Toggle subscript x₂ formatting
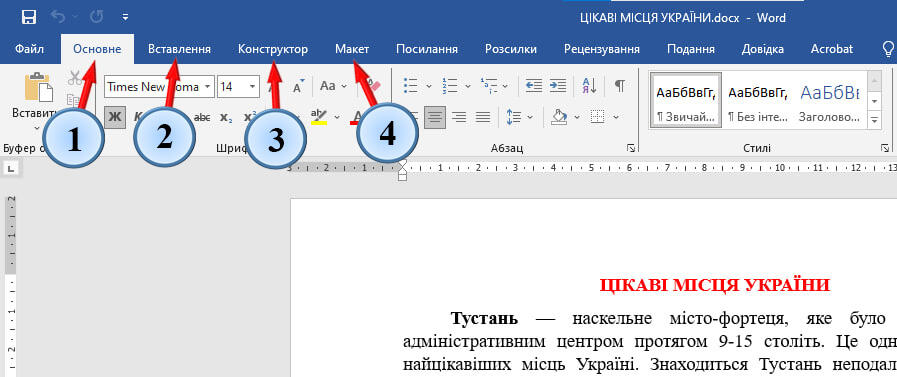The height and width of the screenshot is (377, 897). pos(226,117)
